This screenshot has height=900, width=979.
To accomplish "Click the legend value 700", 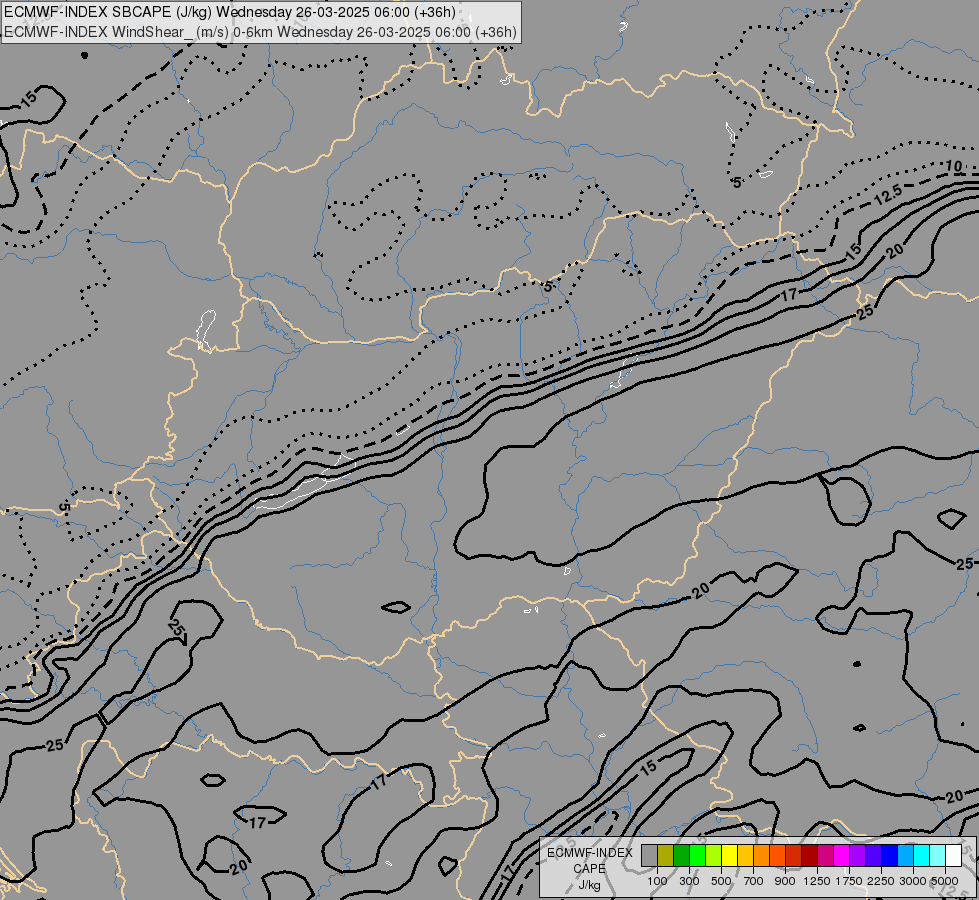I will pos(754,881).
